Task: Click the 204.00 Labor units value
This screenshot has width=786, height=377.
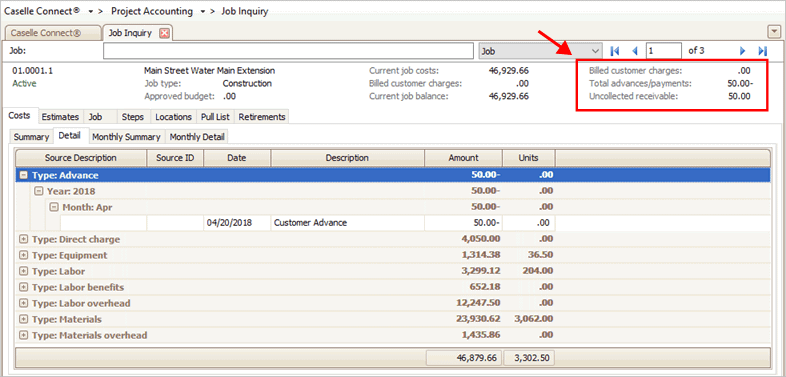Action: (x=537, y=271)
